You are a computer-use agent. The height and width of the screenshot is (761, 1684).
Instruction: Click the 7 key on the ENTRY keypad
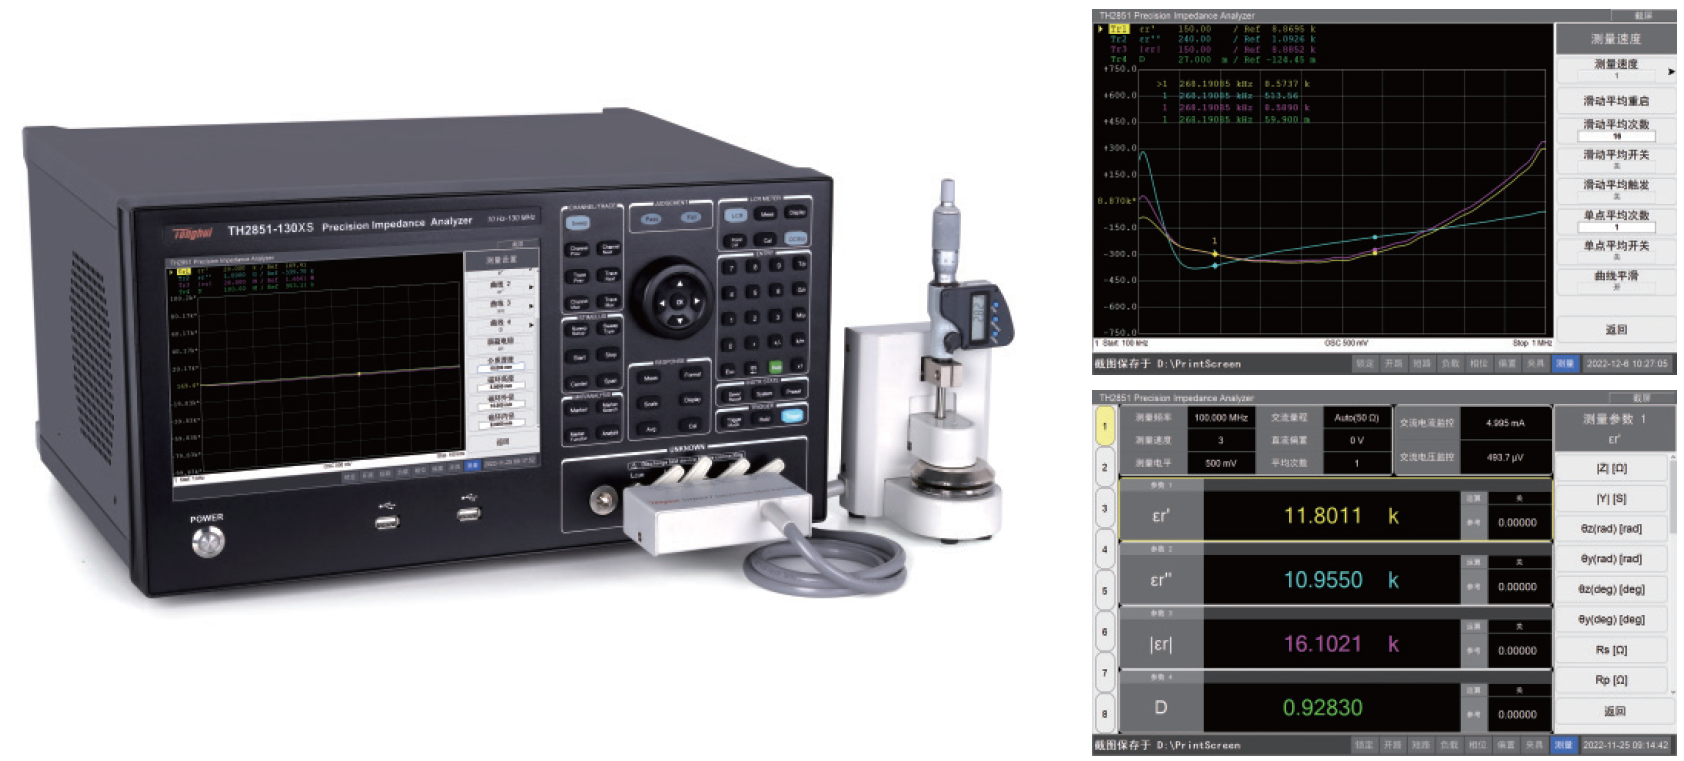click(729, 268)
